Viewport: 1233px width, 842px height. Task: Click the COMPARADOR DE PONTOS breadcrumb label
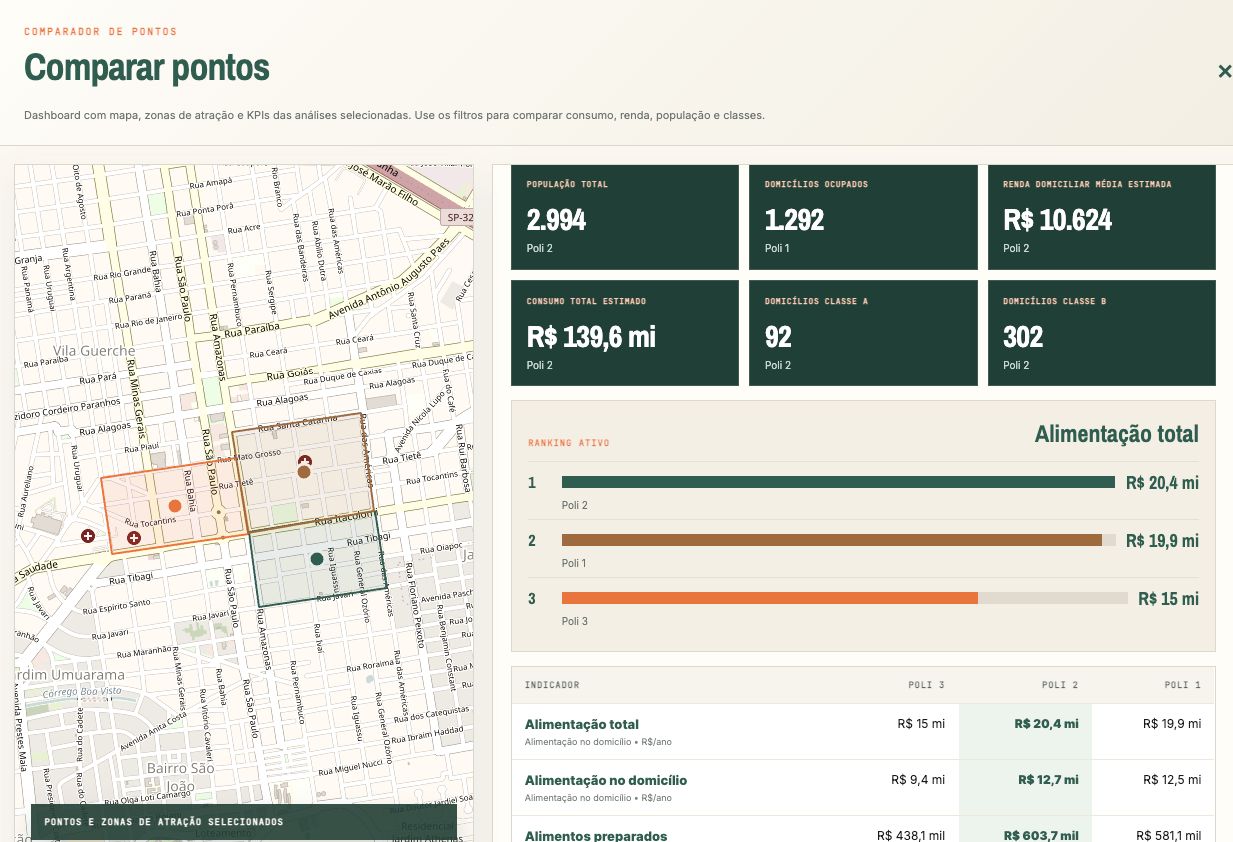(101, 32)
